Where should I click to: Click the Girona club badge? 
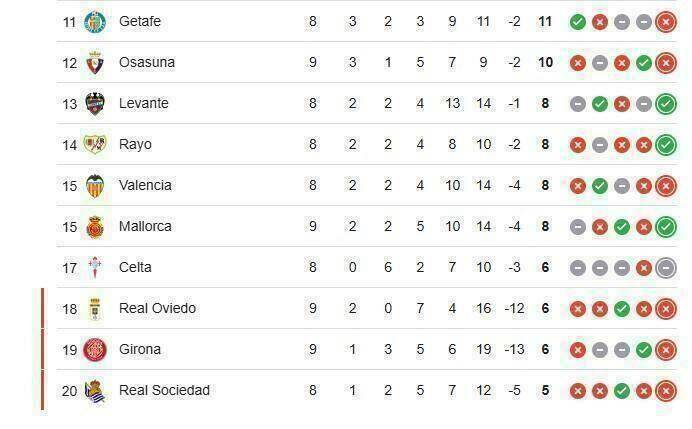[x=96, y=349]
